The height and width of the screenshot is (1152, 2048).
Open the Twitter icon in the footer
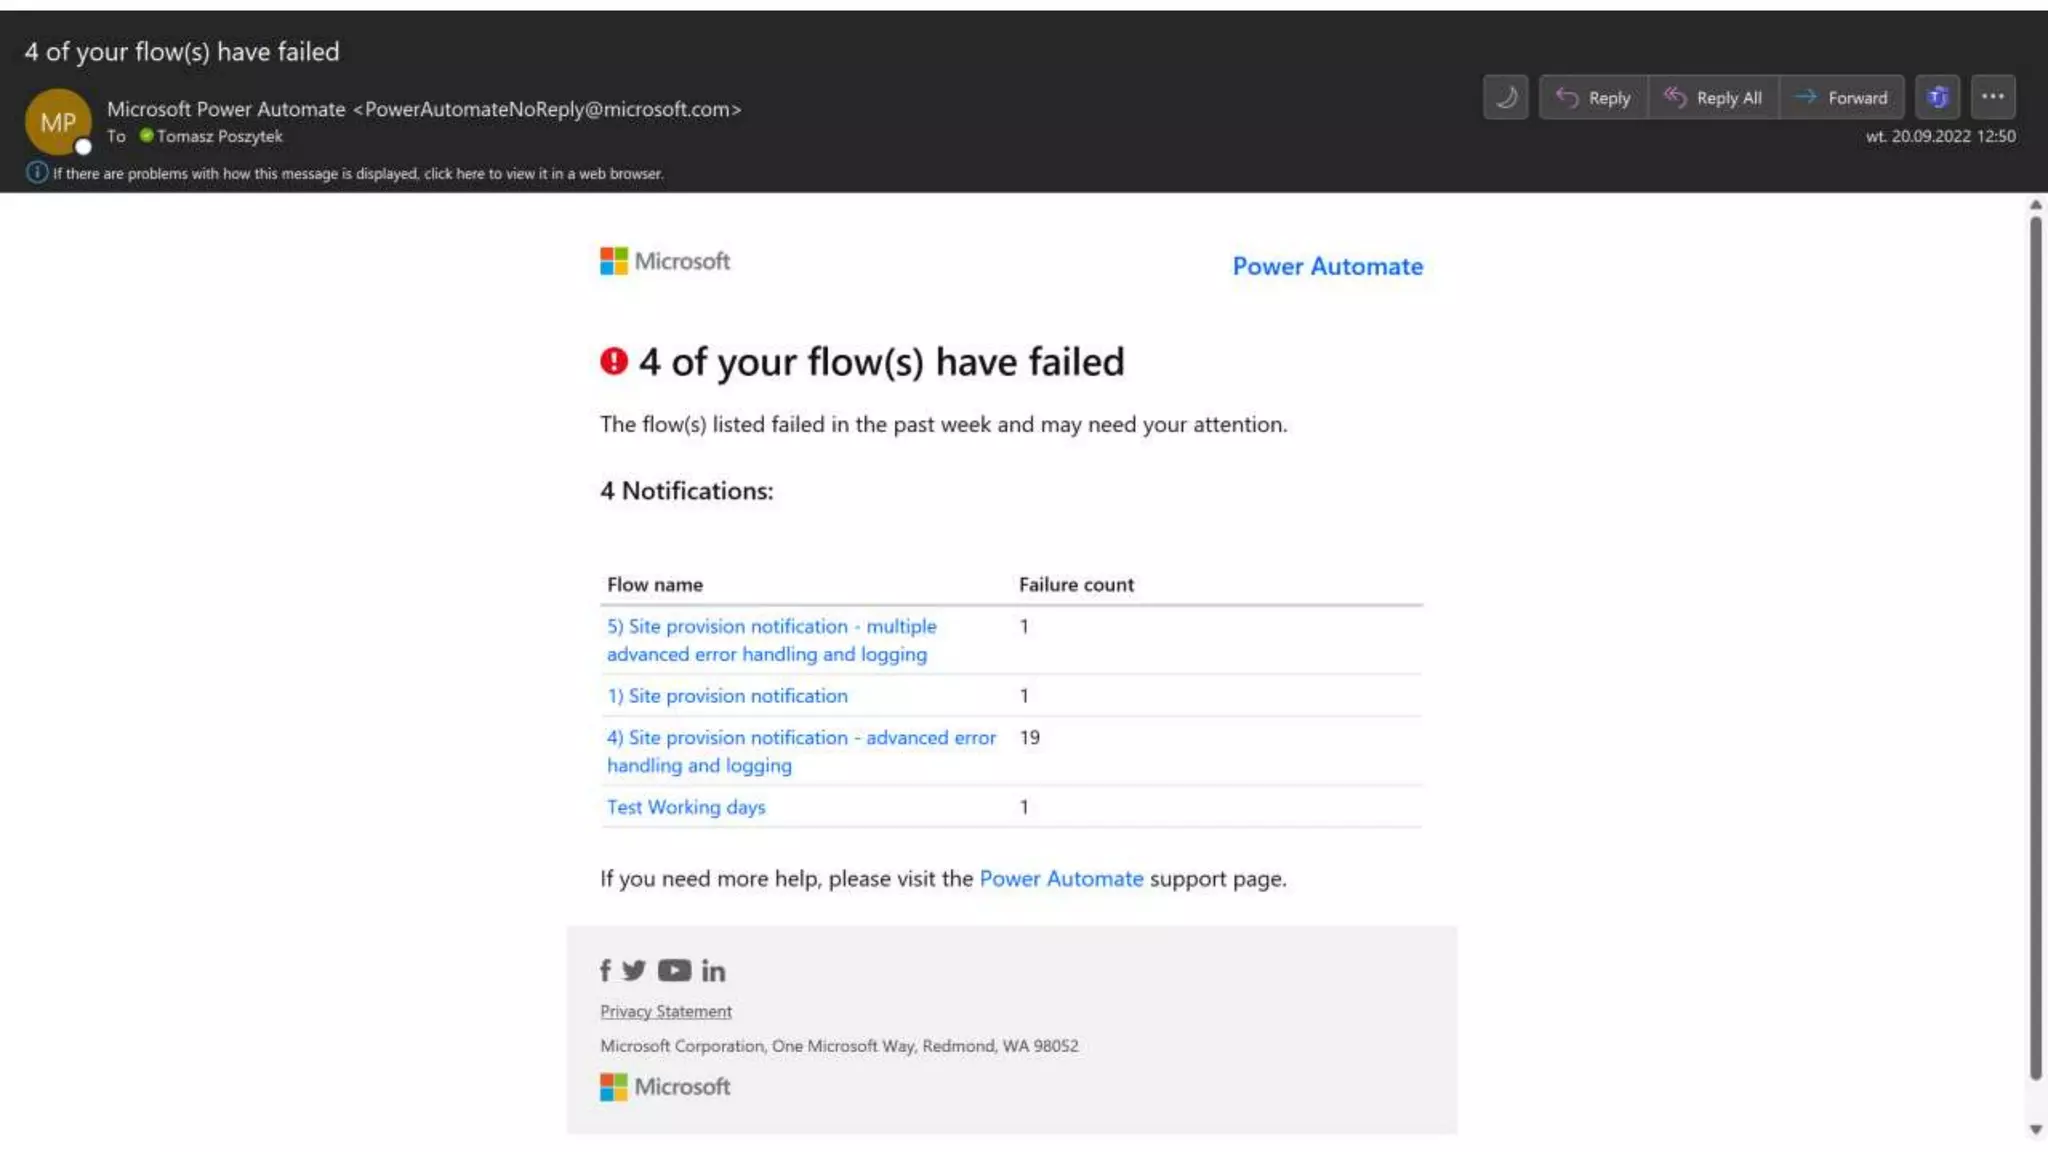pos(634,970)
